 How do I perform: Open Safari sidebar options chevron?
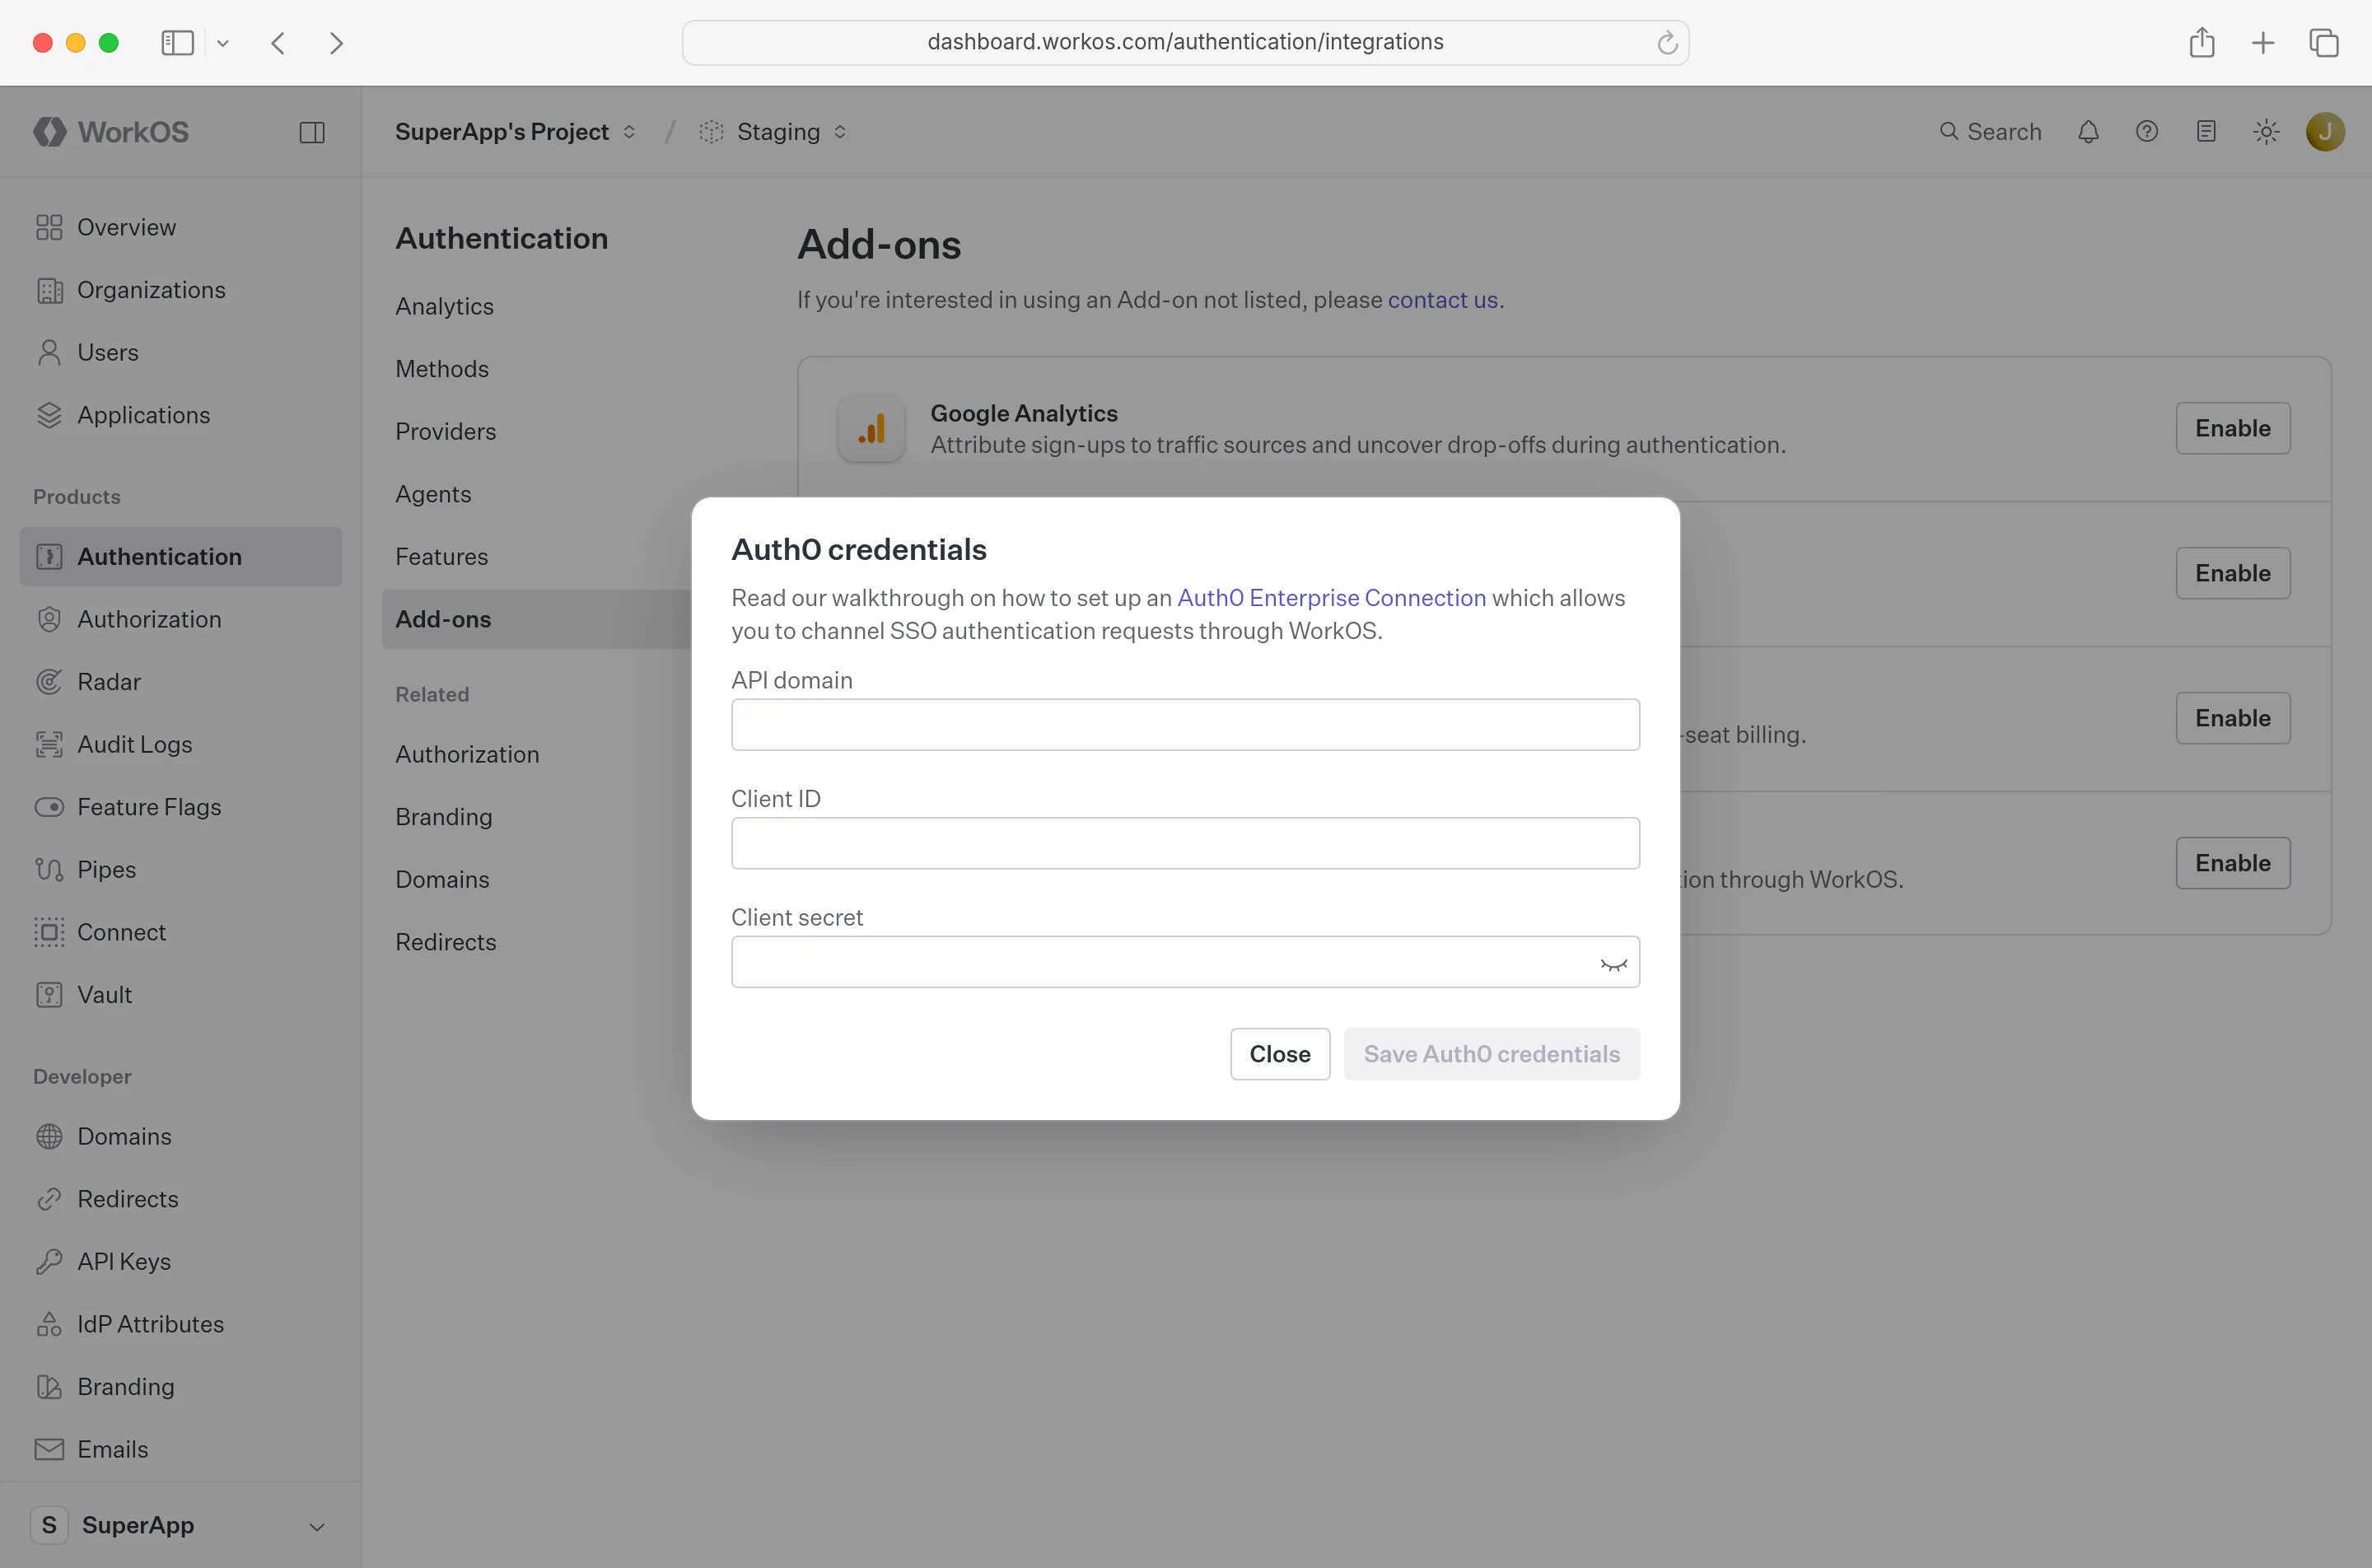coord(223,43)
